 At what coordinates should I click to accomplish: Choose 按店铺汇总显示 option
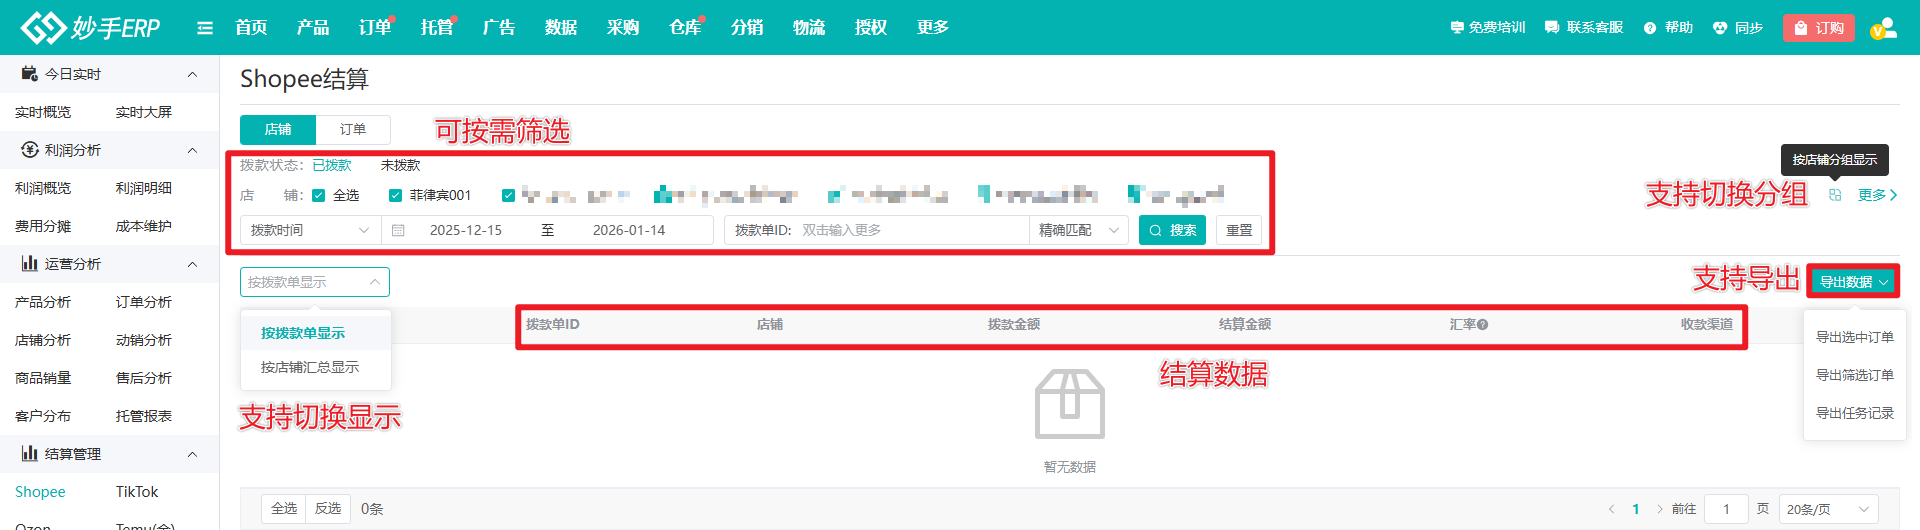315,367
